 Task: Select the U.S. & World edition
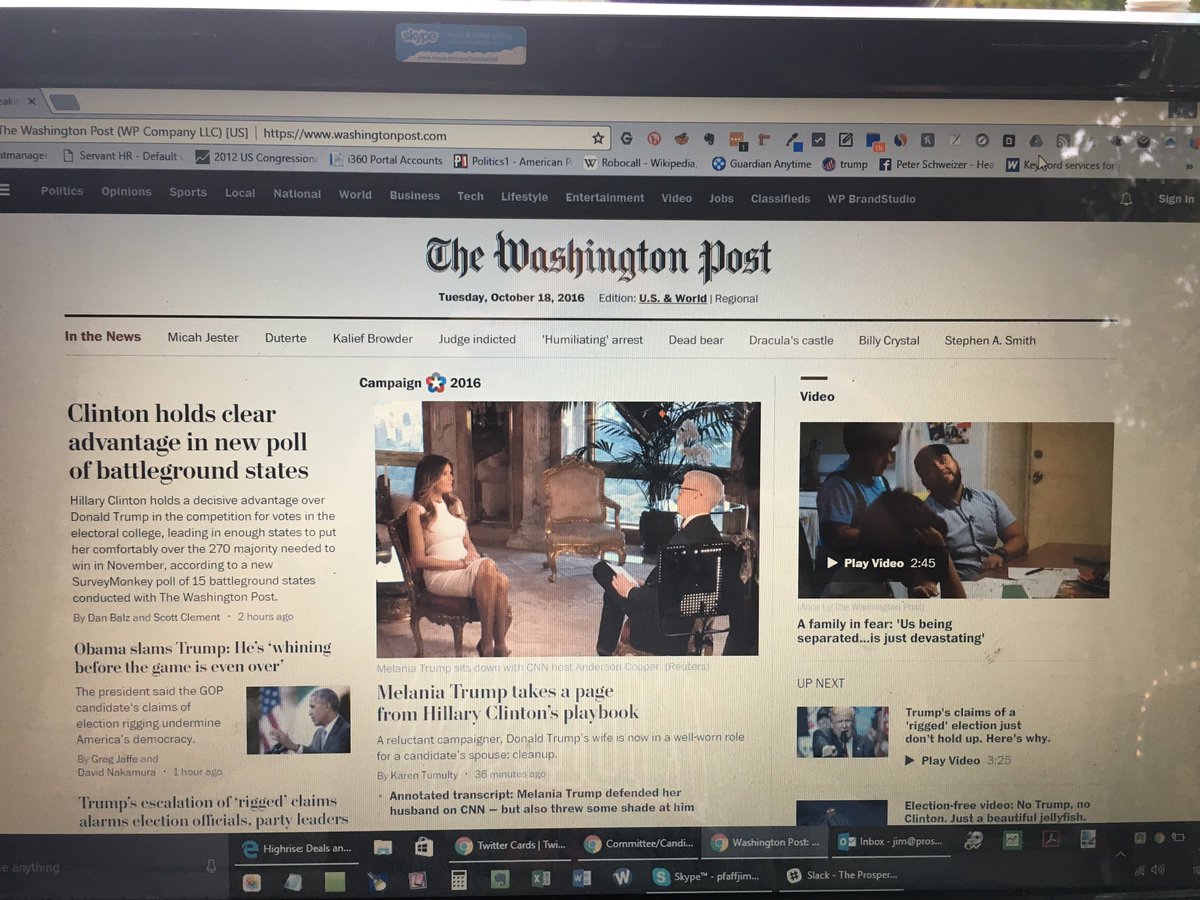coord(673,298)
